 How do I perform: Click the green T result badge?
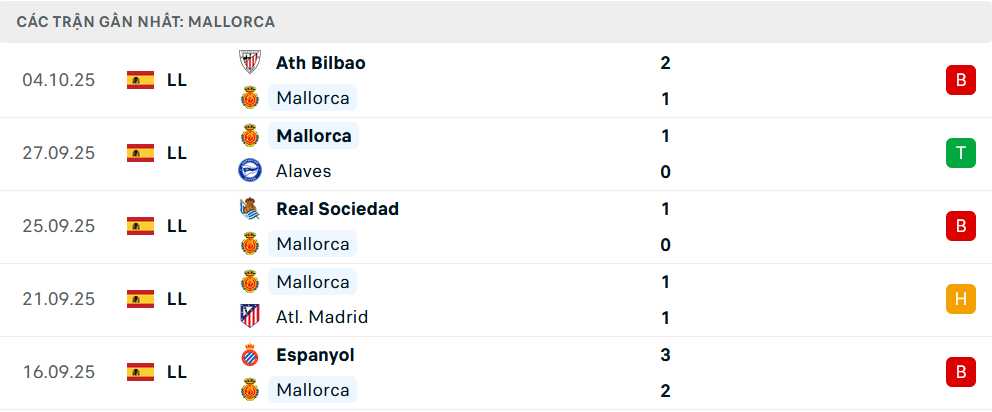pyautogui.click(x=960, y=153)
